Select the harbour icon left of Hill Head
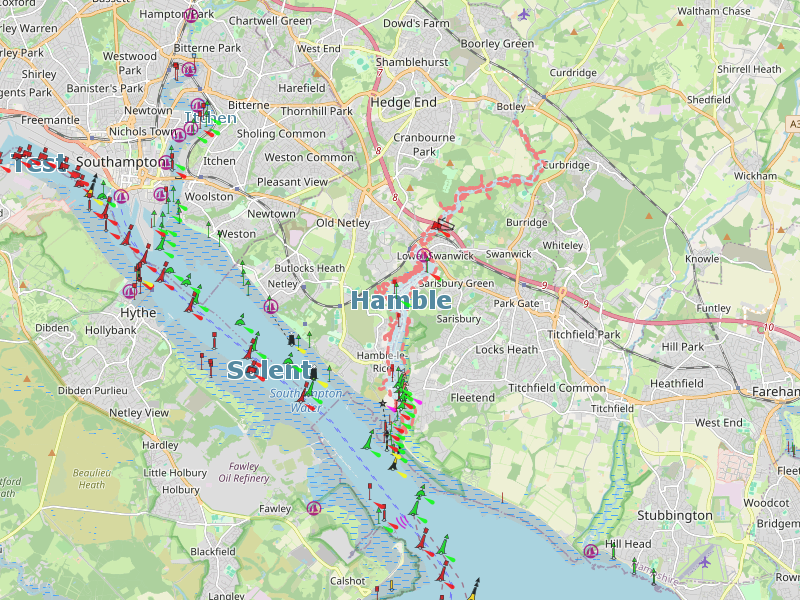This screenshot has height=600, width=800. pyautogui.click(x=591, y=550)
